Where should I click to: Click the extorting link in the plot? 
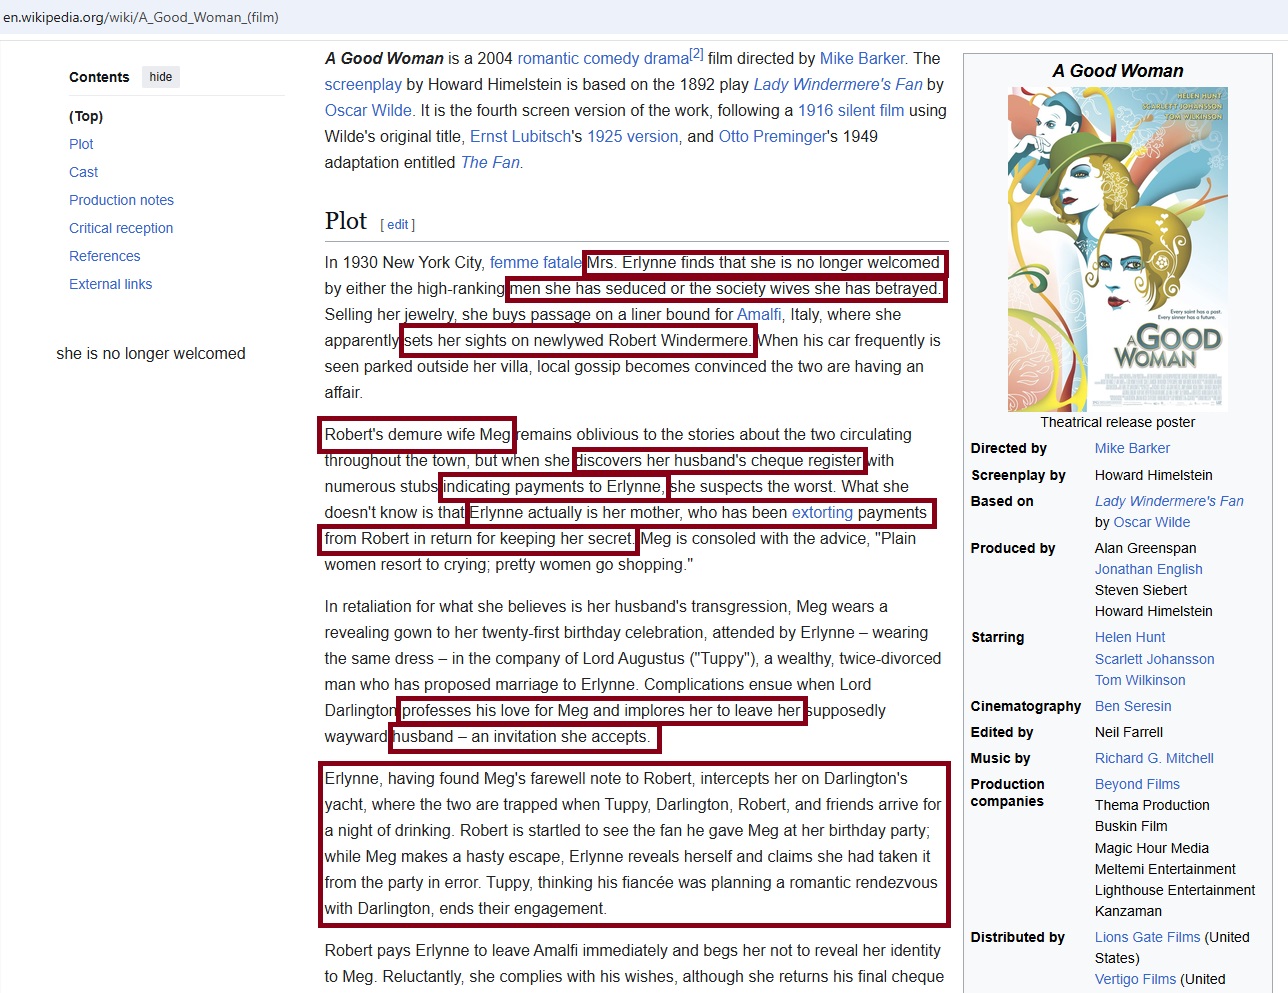point(822,513)
